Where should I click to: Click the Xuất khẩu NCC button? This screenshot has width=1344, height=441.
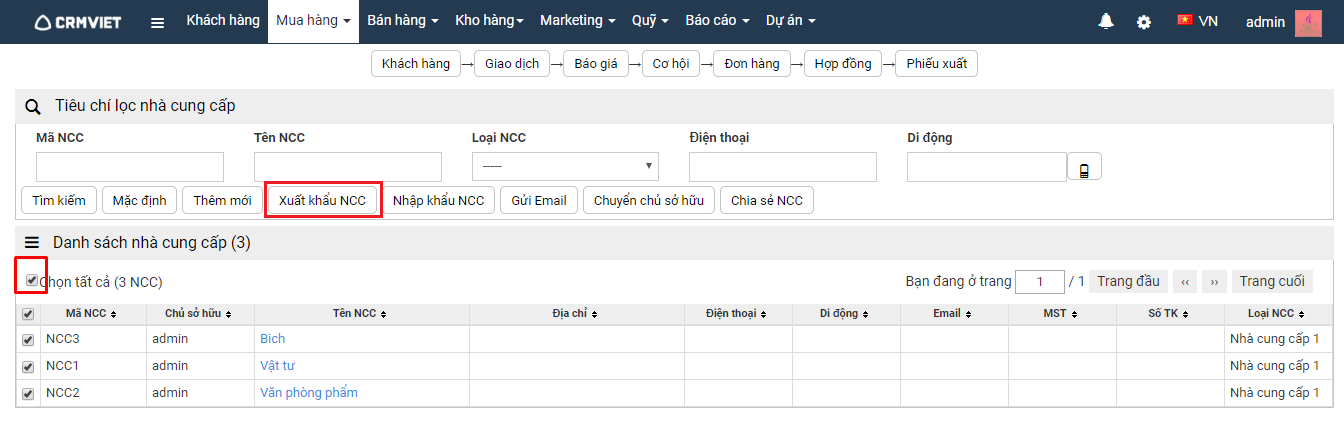pos(322,201)
